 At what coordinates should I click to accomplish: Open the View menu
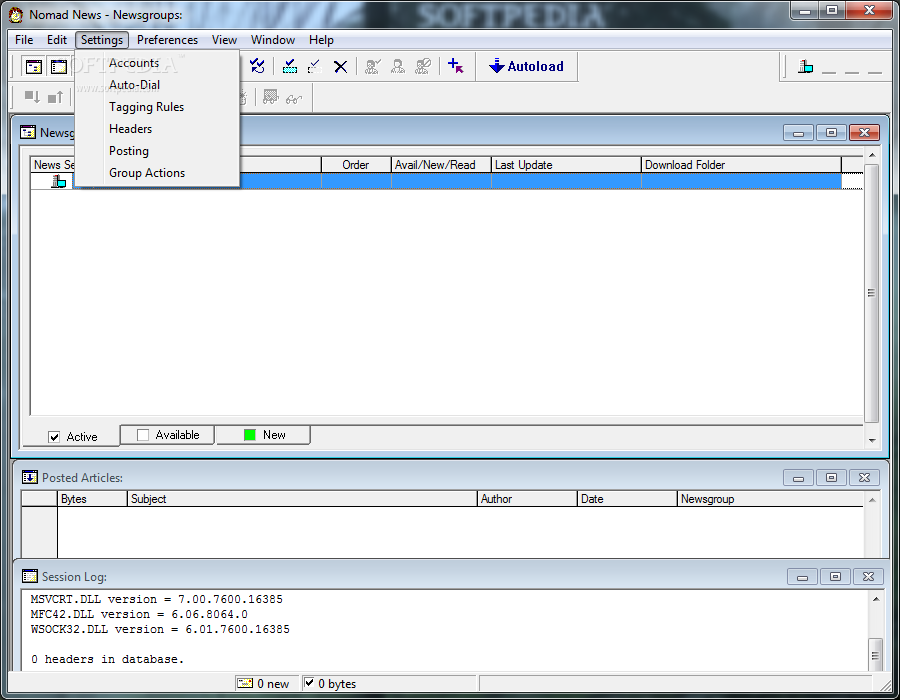[224, 40]
